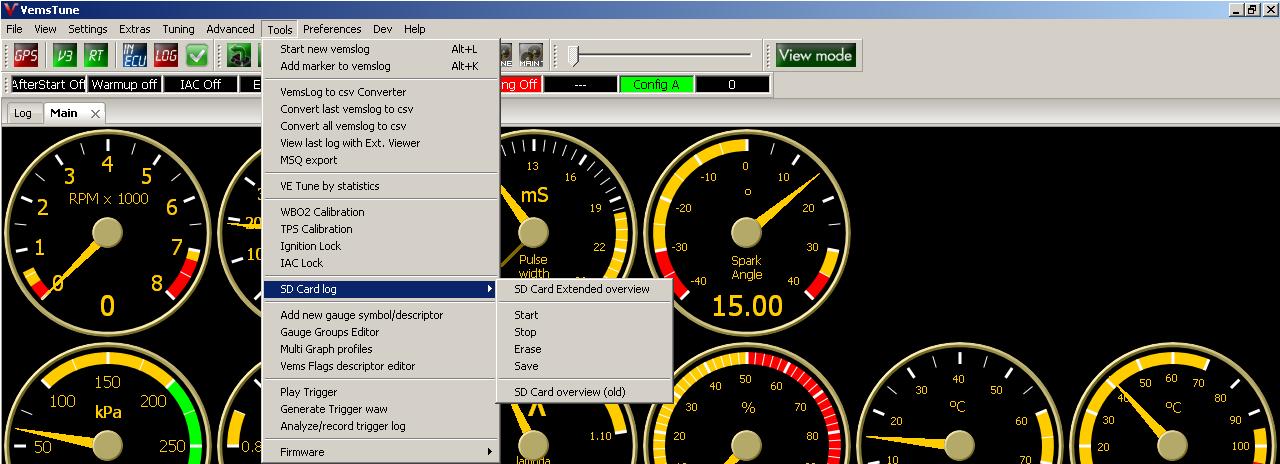This screenshot has width=1280, height=464.
Task: Choose Start new vemslog
Action: pos(380,49)
